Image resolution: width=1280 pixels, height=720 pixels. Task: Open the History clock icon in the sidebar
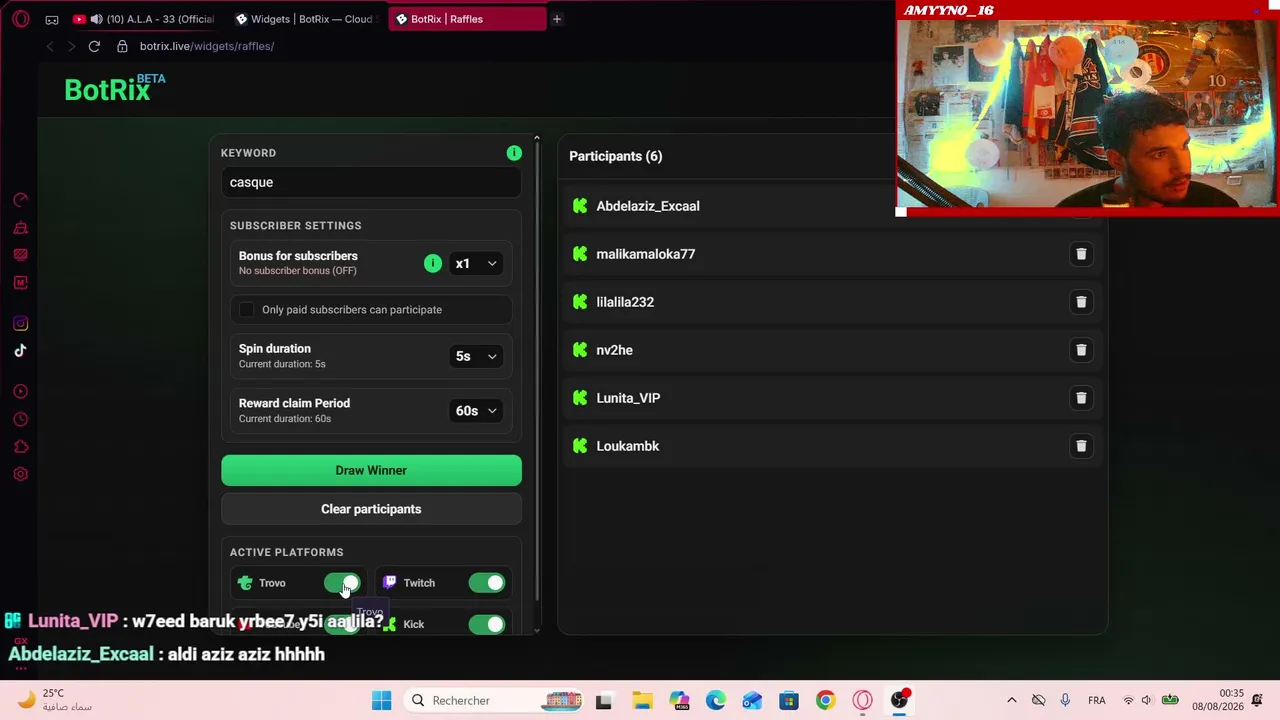coord(21,420)
